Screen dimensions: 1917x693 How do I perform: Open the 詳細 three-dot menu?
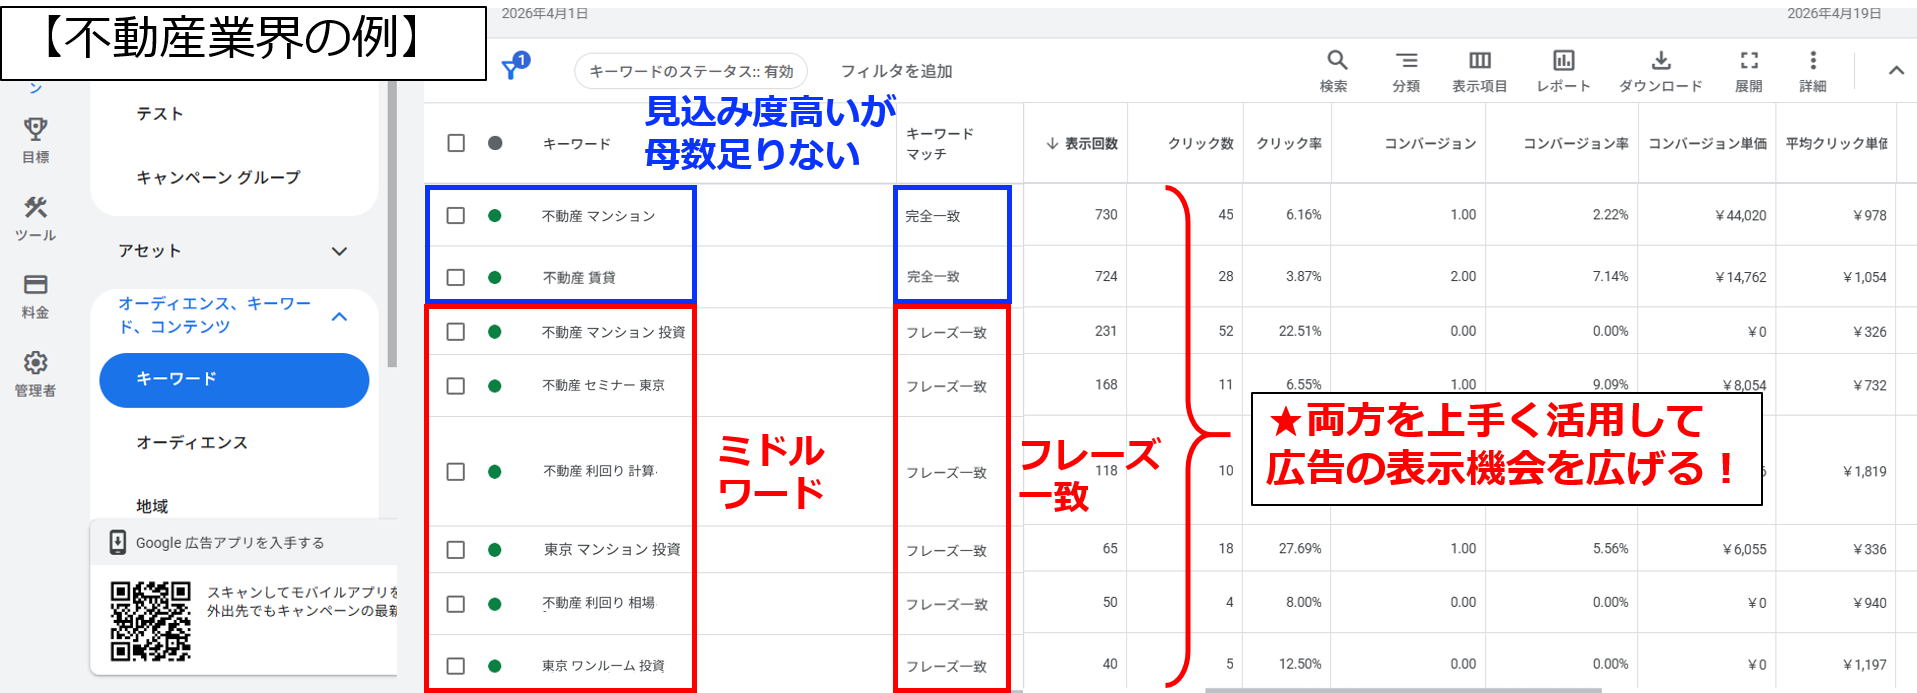click(x=1812, y=61)
